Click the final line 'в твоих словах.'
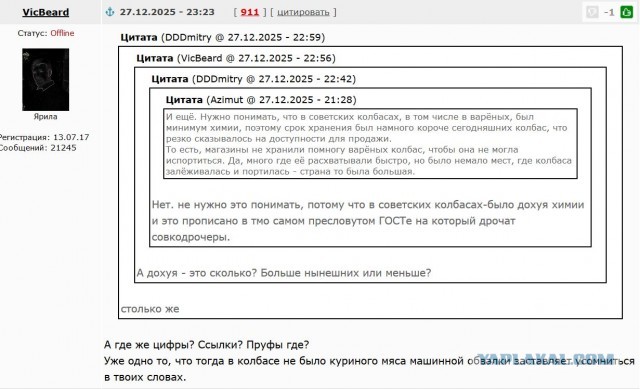 click(x=145, y=377)
